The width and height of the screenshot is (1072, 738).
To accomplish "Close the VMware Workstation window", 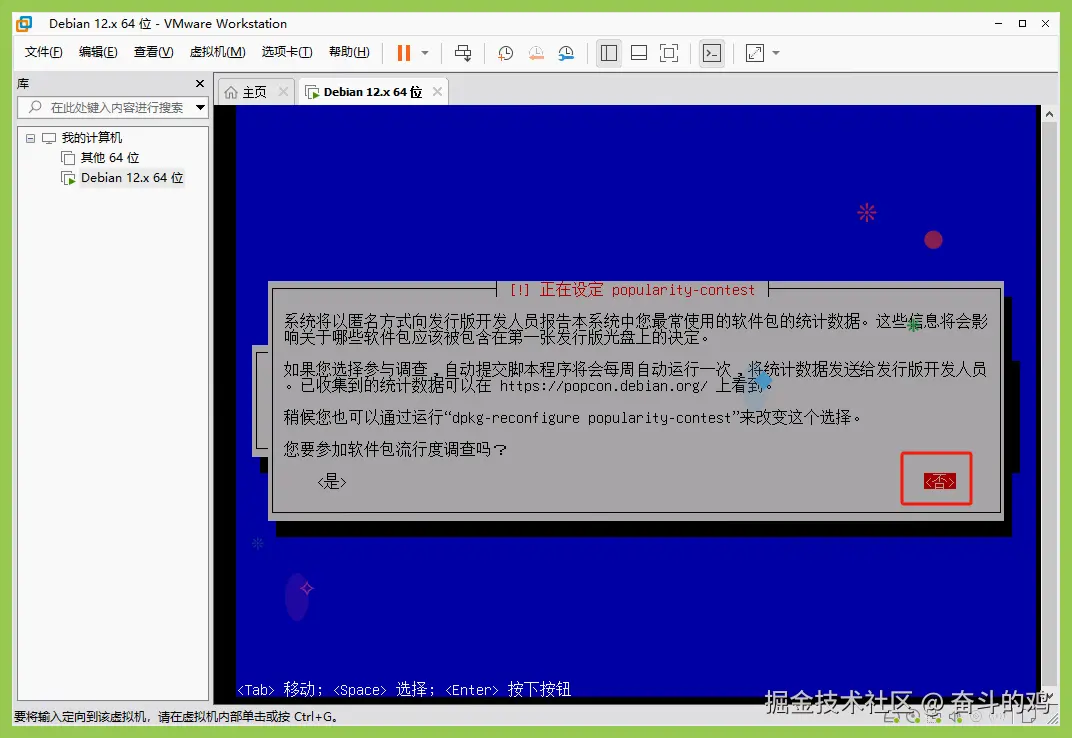I will 1045,23.
